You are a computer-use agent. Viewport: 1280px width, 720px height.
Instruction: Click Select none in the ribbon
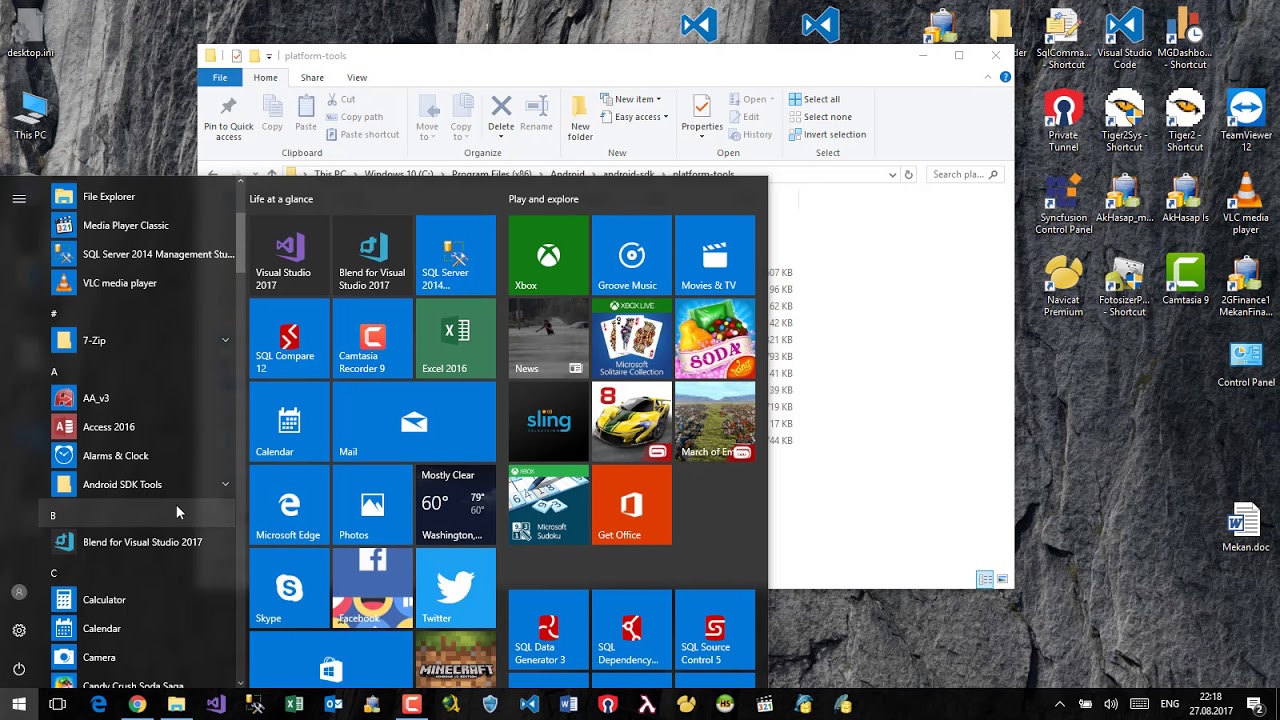coord(820,117)
